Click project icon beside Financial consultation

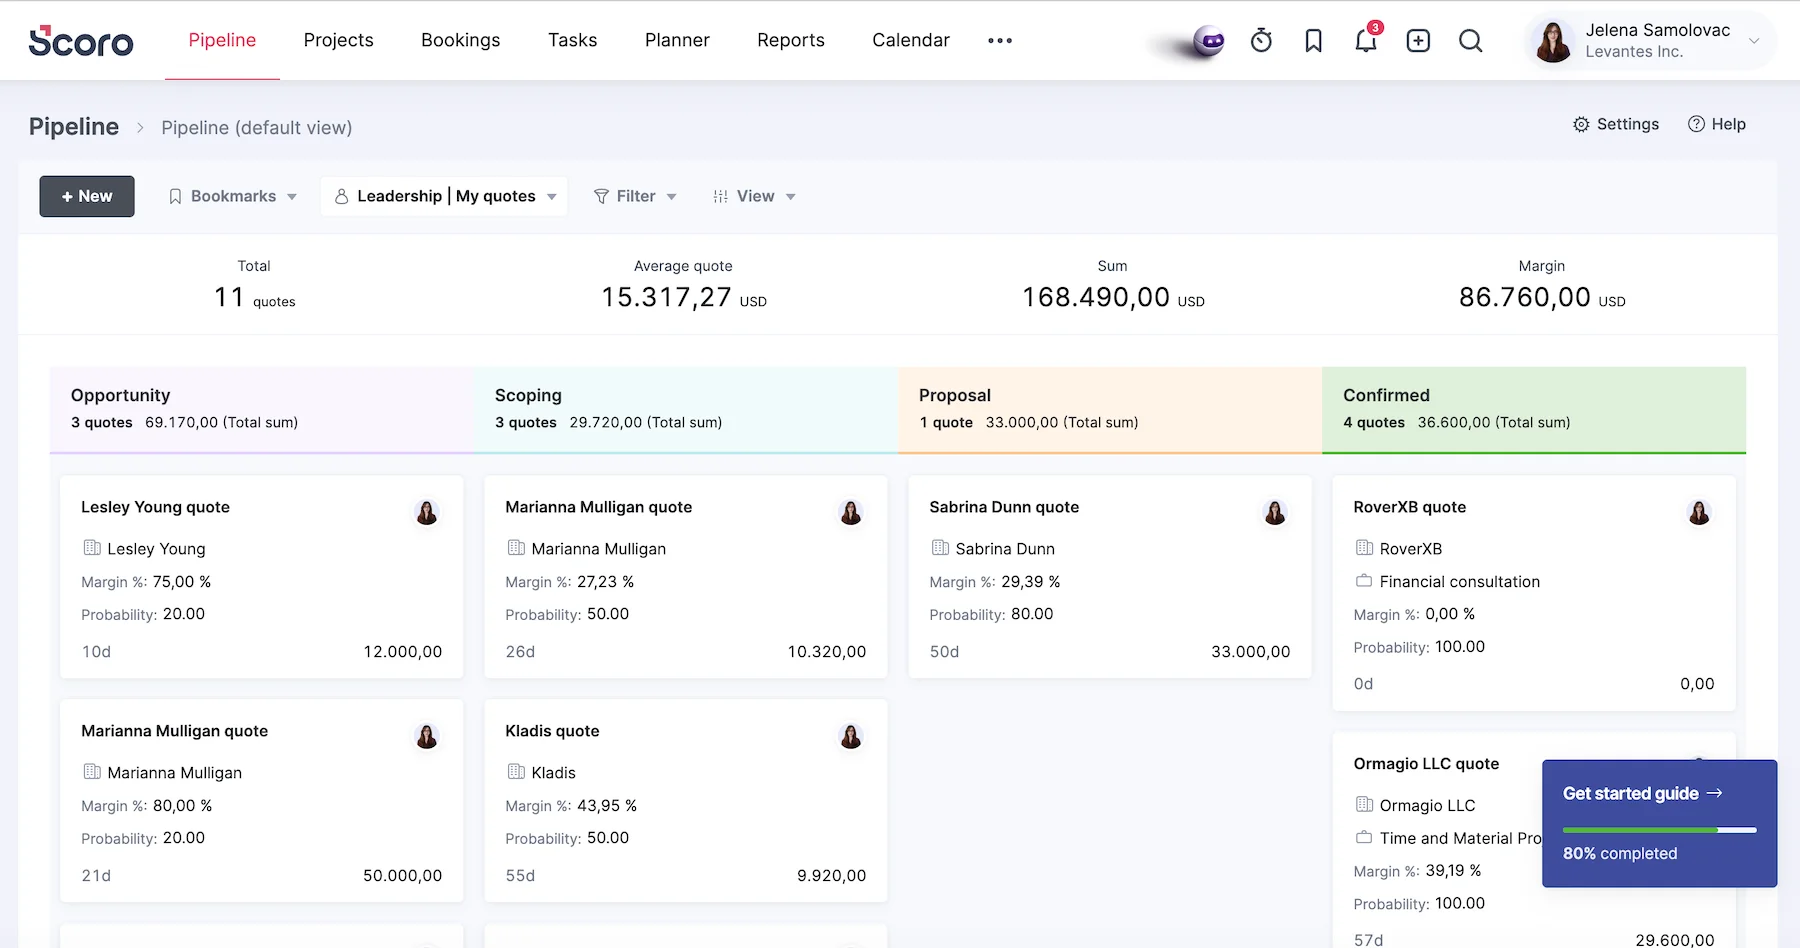click(x=1364, y=581)
